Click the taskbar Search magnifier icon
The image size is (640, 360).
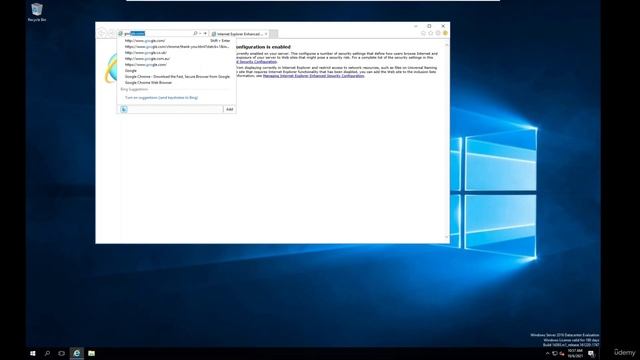47,353
